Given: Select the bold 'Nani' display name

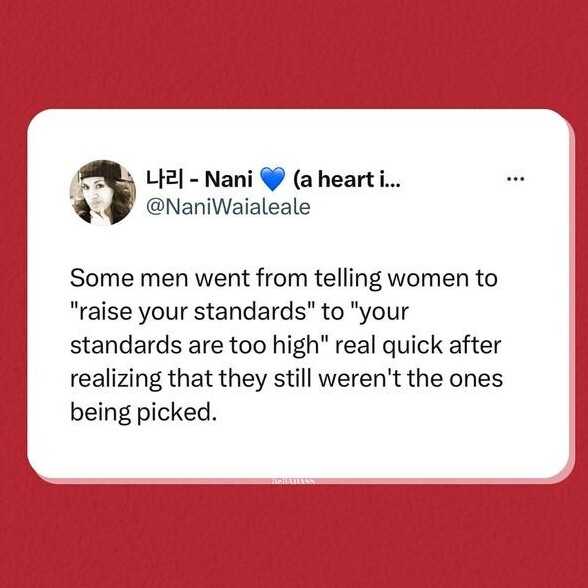Looking at the screenshot, I should (229, 179).
